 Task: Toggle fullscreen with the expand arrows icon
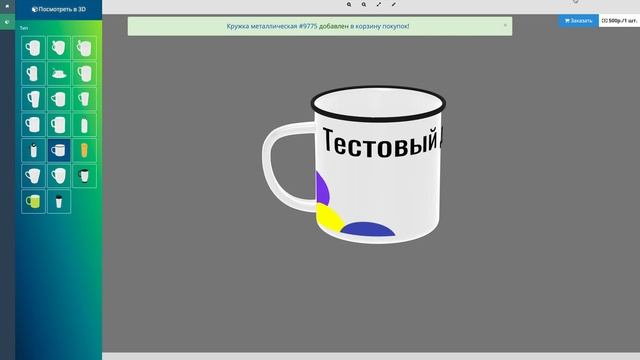(x=379, y=4)
